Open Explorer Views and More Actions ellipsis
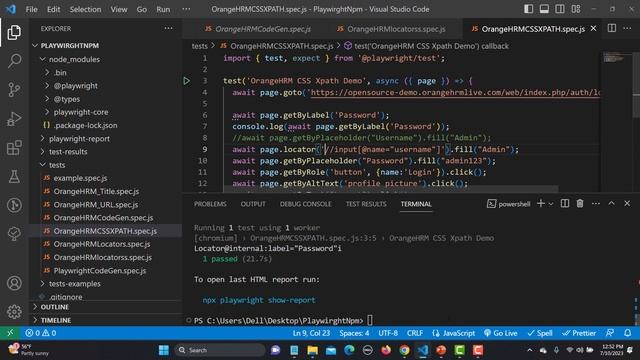The image size is (640, 360). [x=168, y=29]
